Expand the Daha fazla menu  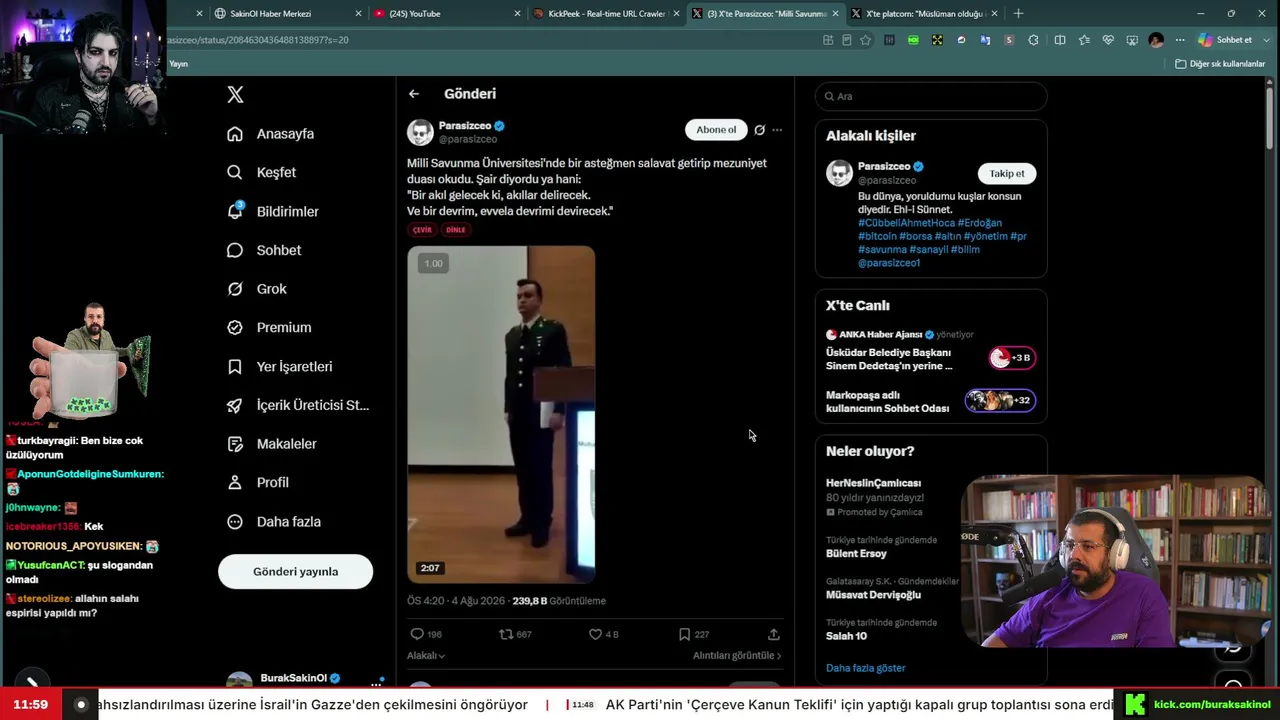tap(274, 522)
